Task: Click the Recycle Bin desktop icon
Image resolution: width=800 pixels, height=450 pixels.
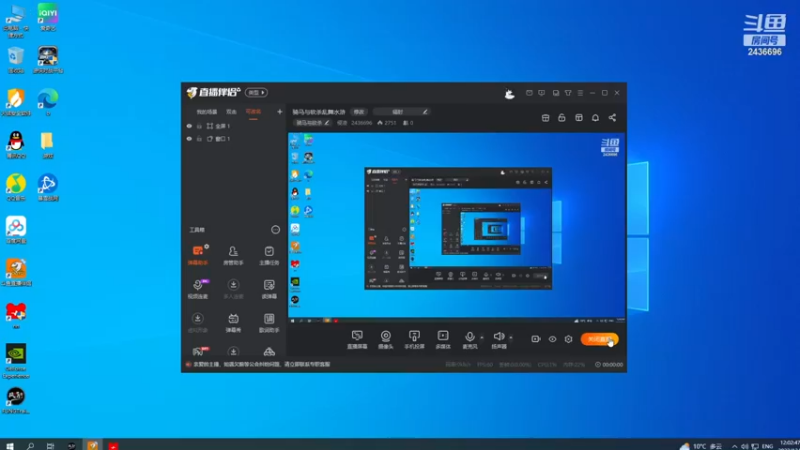Action: tap(16, 60)
